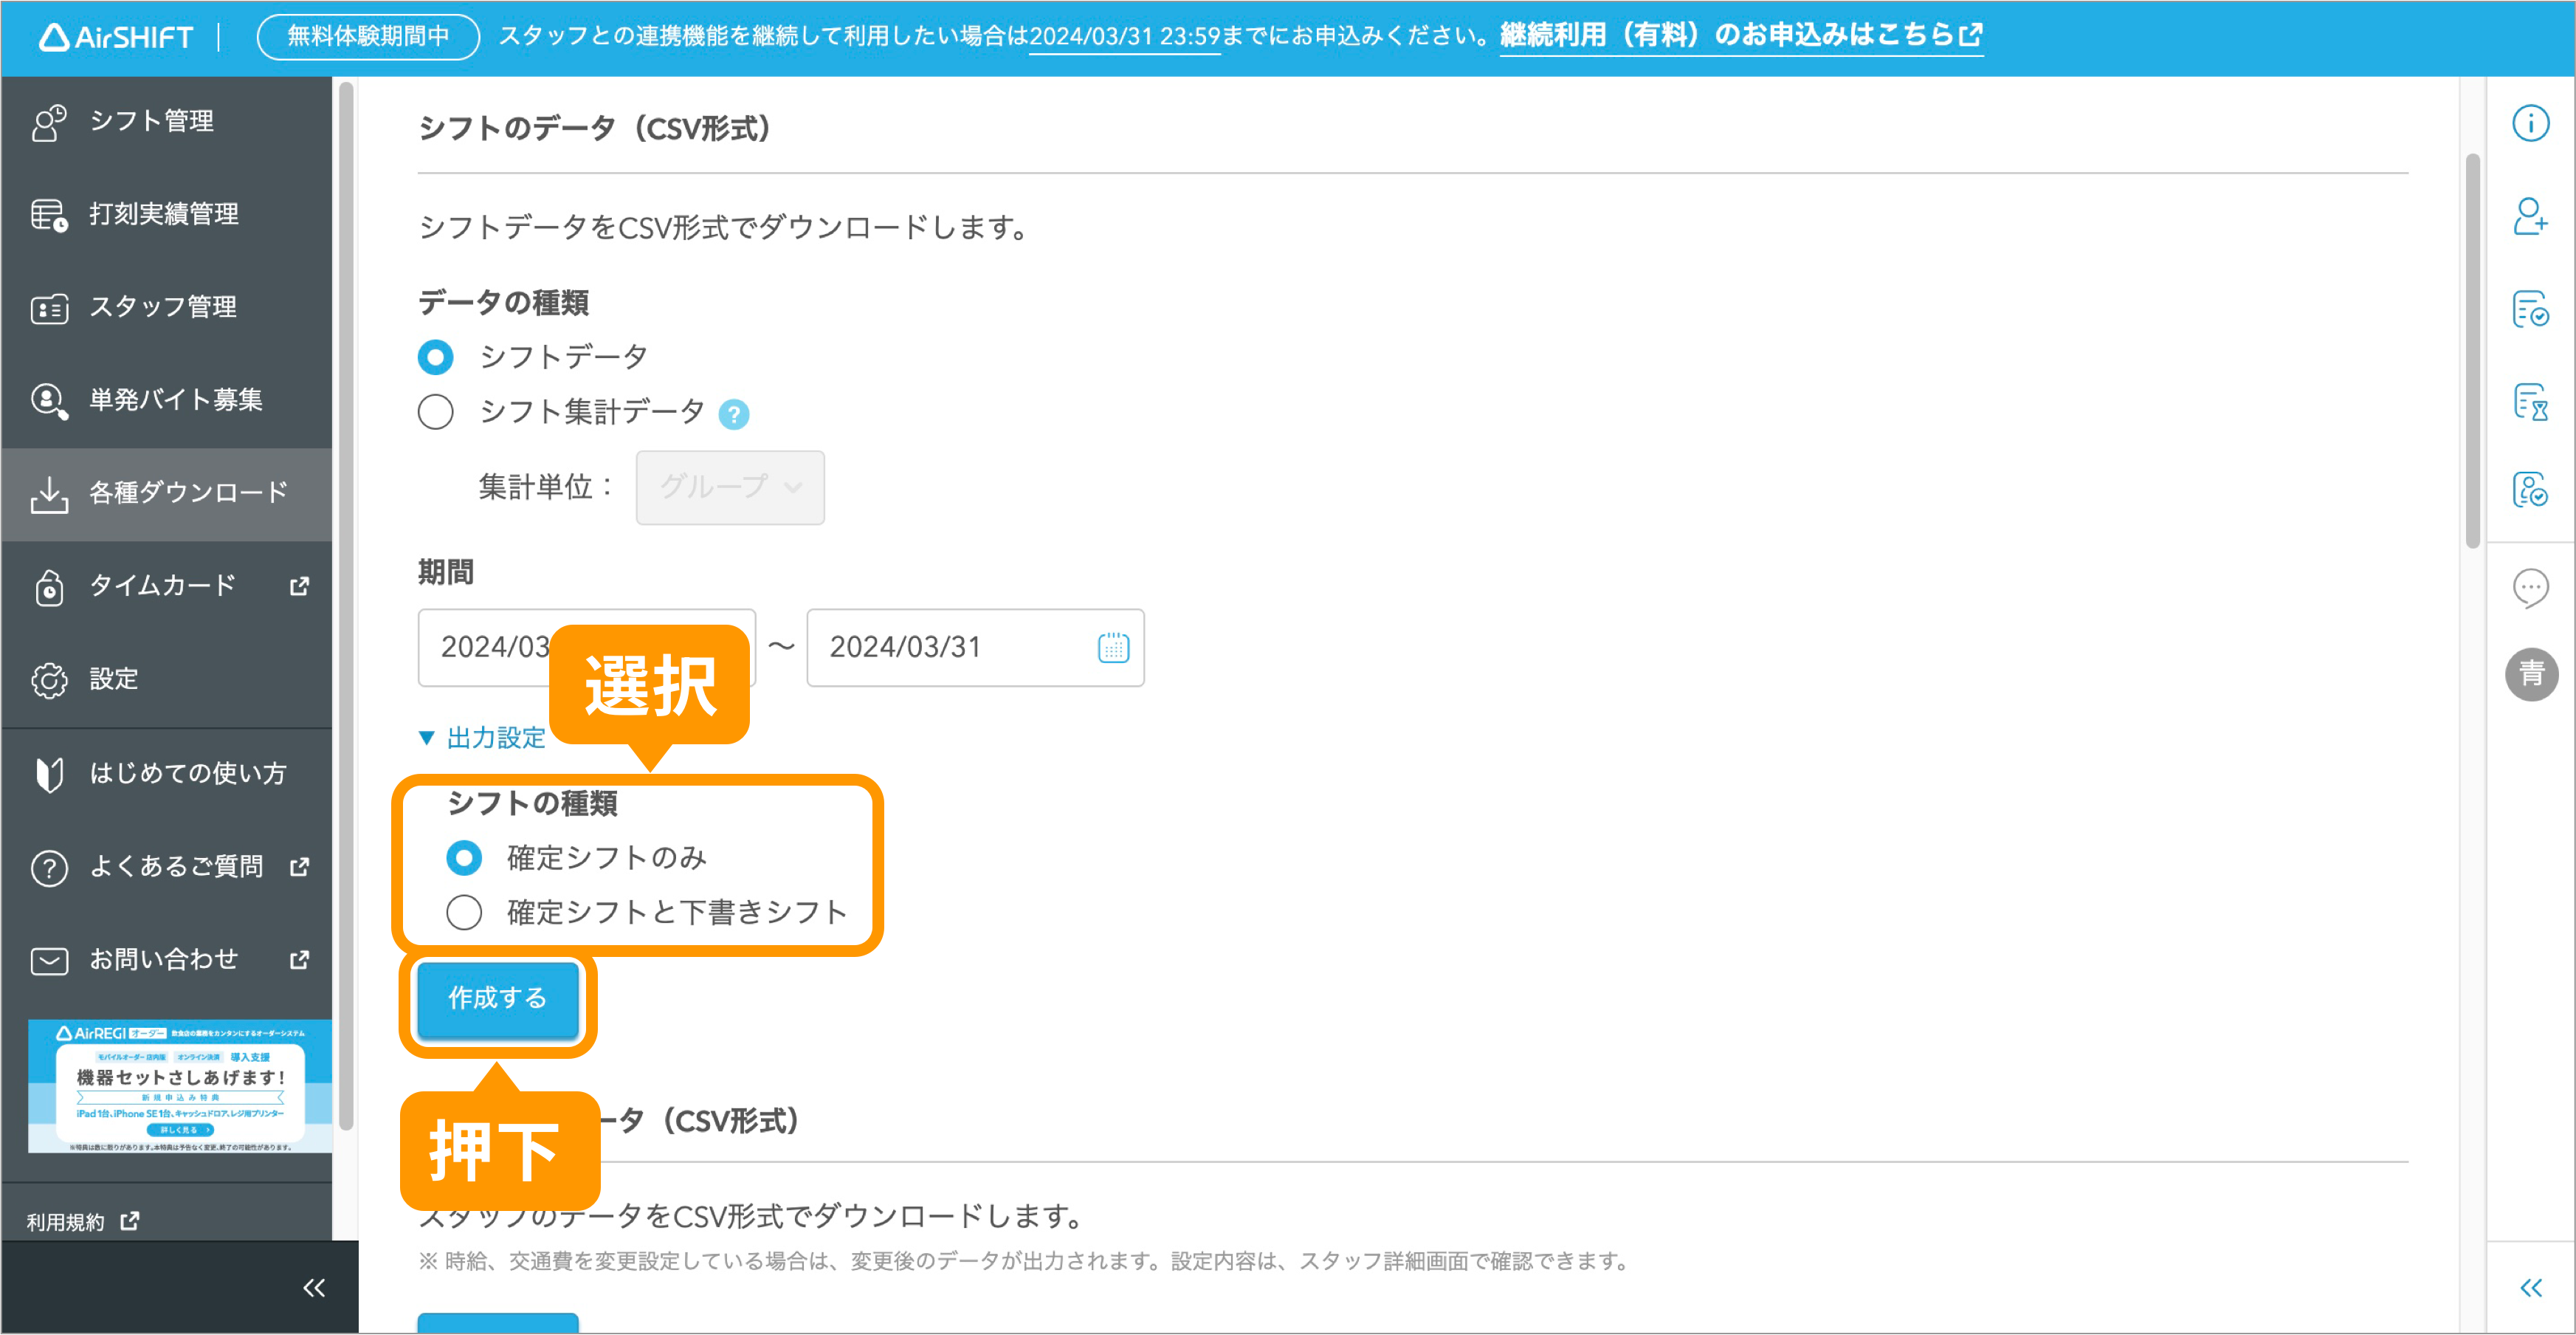Screen dimensions: 2576x1335
Task: Open 継続利用（有料）のお申込みはこちら link
Action: (1741, 36)
